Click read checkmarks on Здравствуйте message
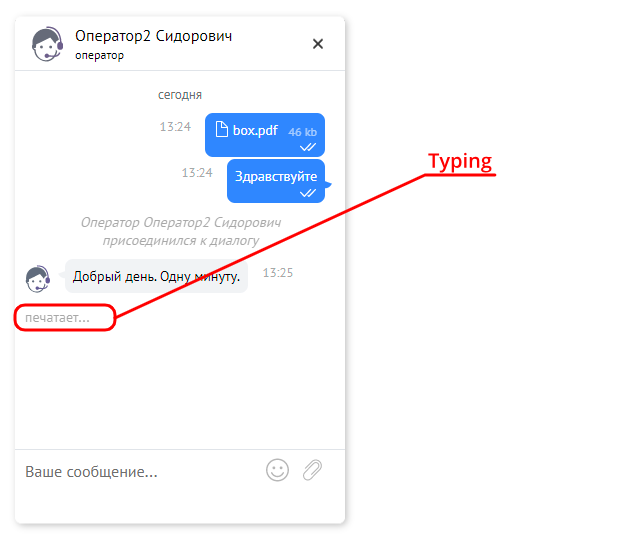Viewport: 640px width, 540px height. click(308, 193)
